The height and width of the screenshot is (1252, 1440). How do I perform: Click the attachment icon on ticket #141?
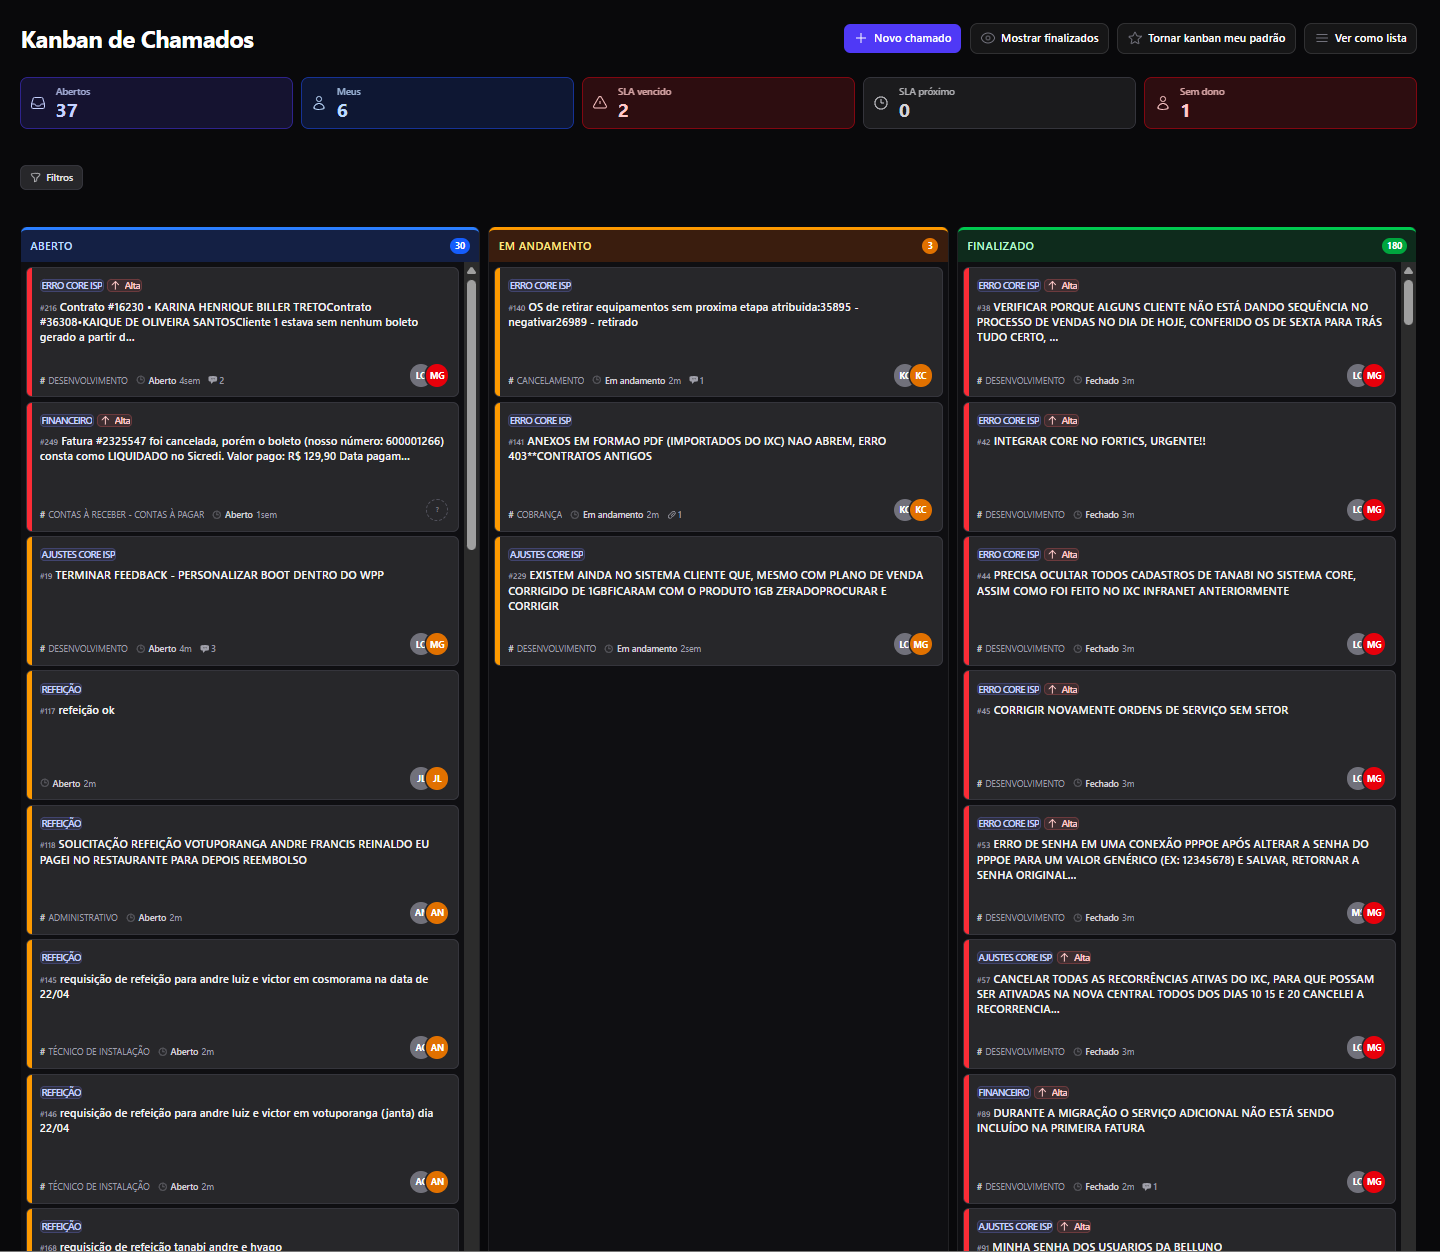(672, 515)
